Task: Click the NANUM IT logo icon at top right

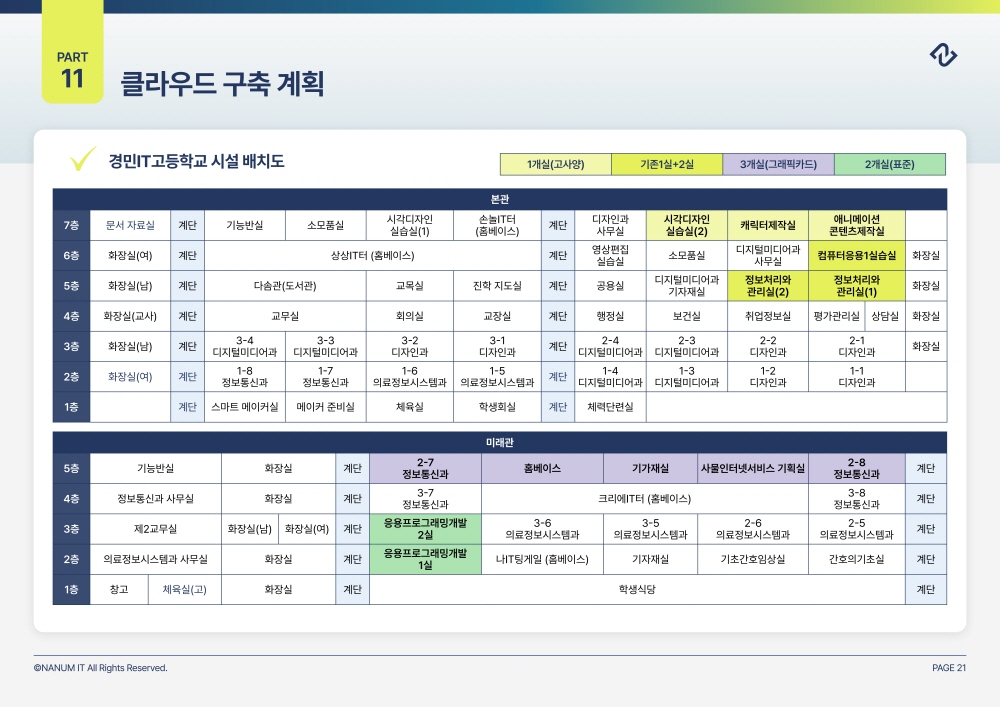Action: click(943, 55)
